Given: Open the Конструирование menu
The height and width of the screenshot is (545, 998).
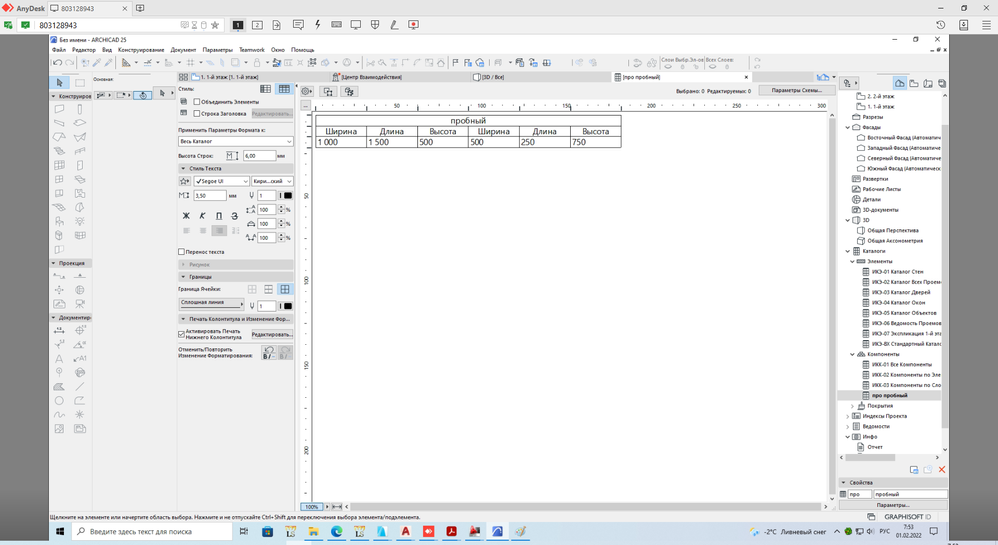Looking at the screenshot, I should pos(141,50).
